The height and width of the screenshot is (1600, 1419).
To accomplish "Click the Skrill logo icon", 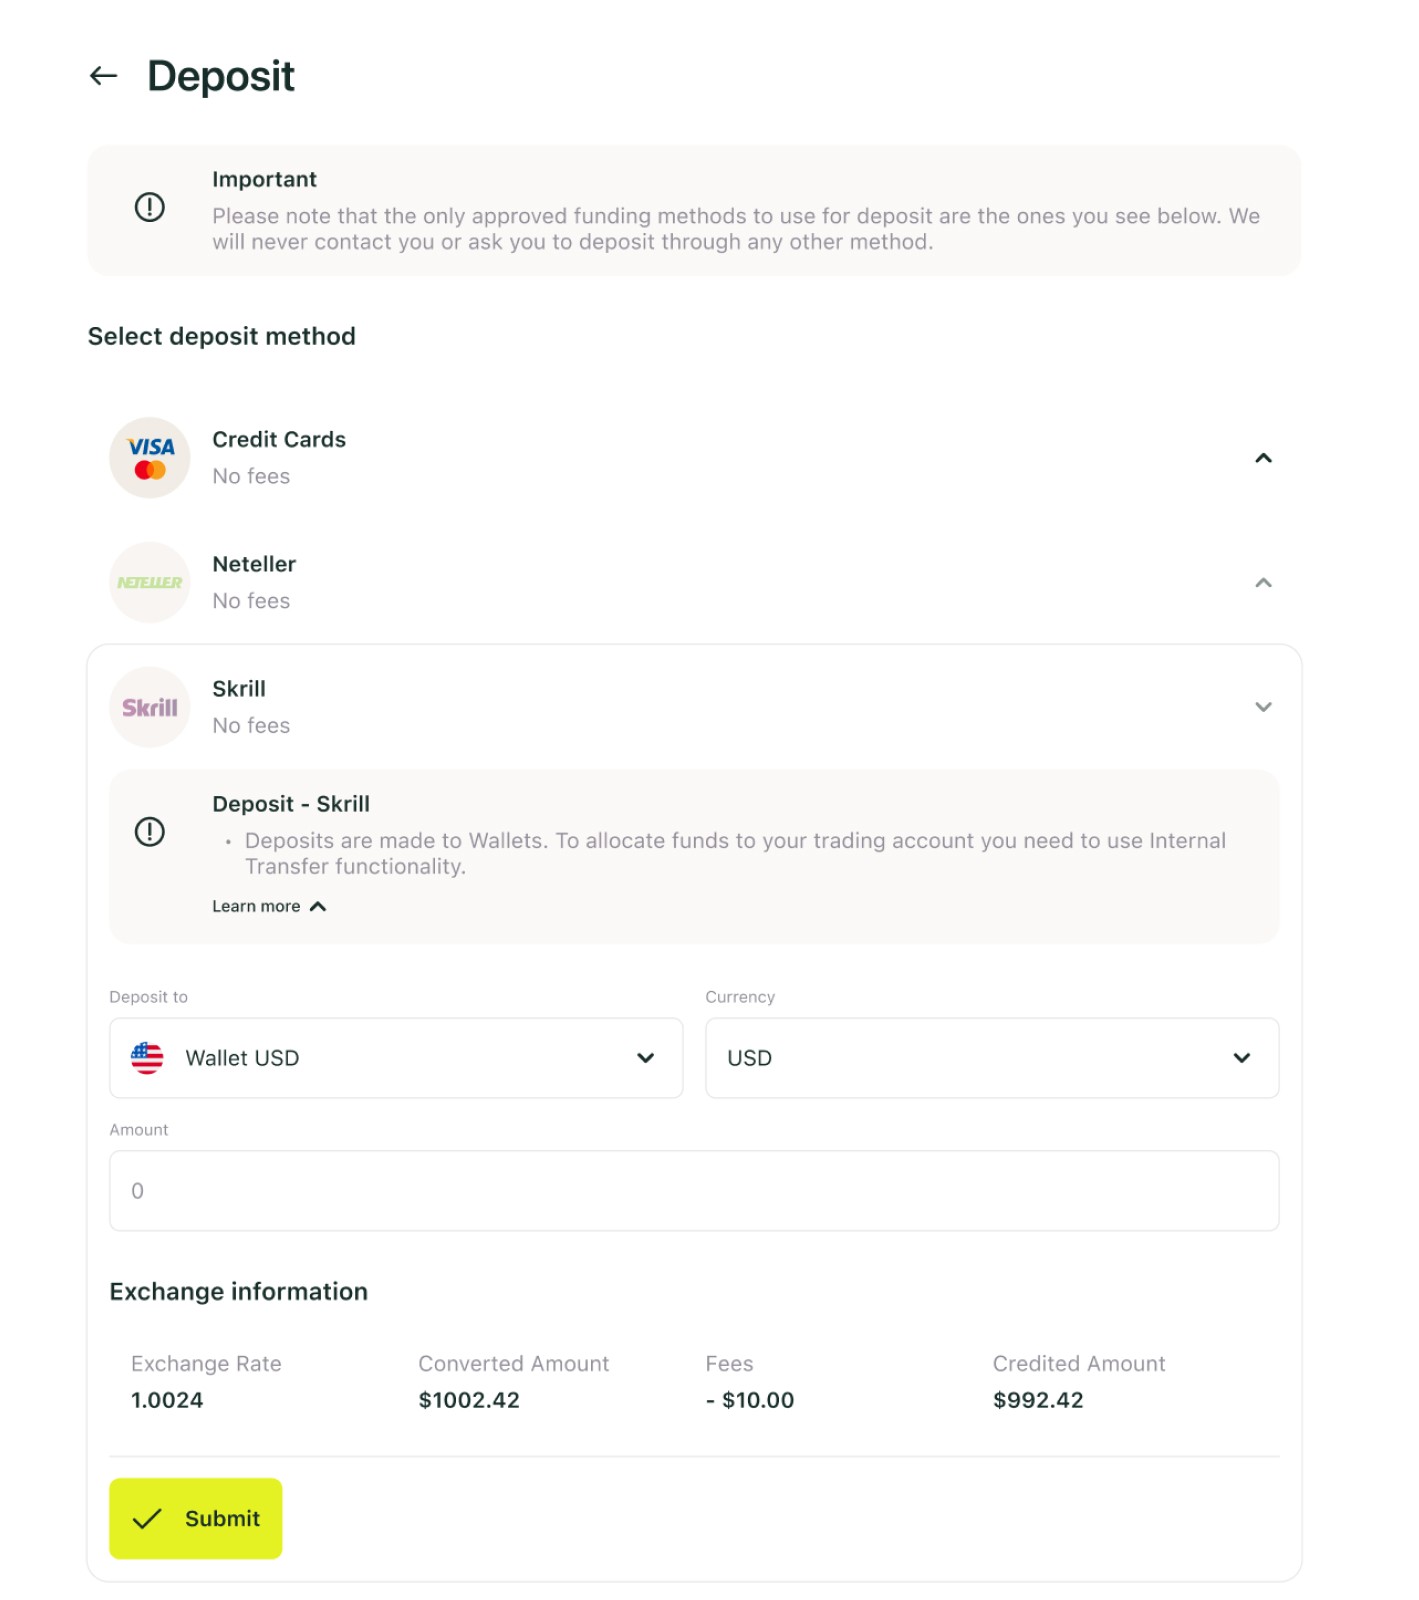I will click(x=150, y=708).
